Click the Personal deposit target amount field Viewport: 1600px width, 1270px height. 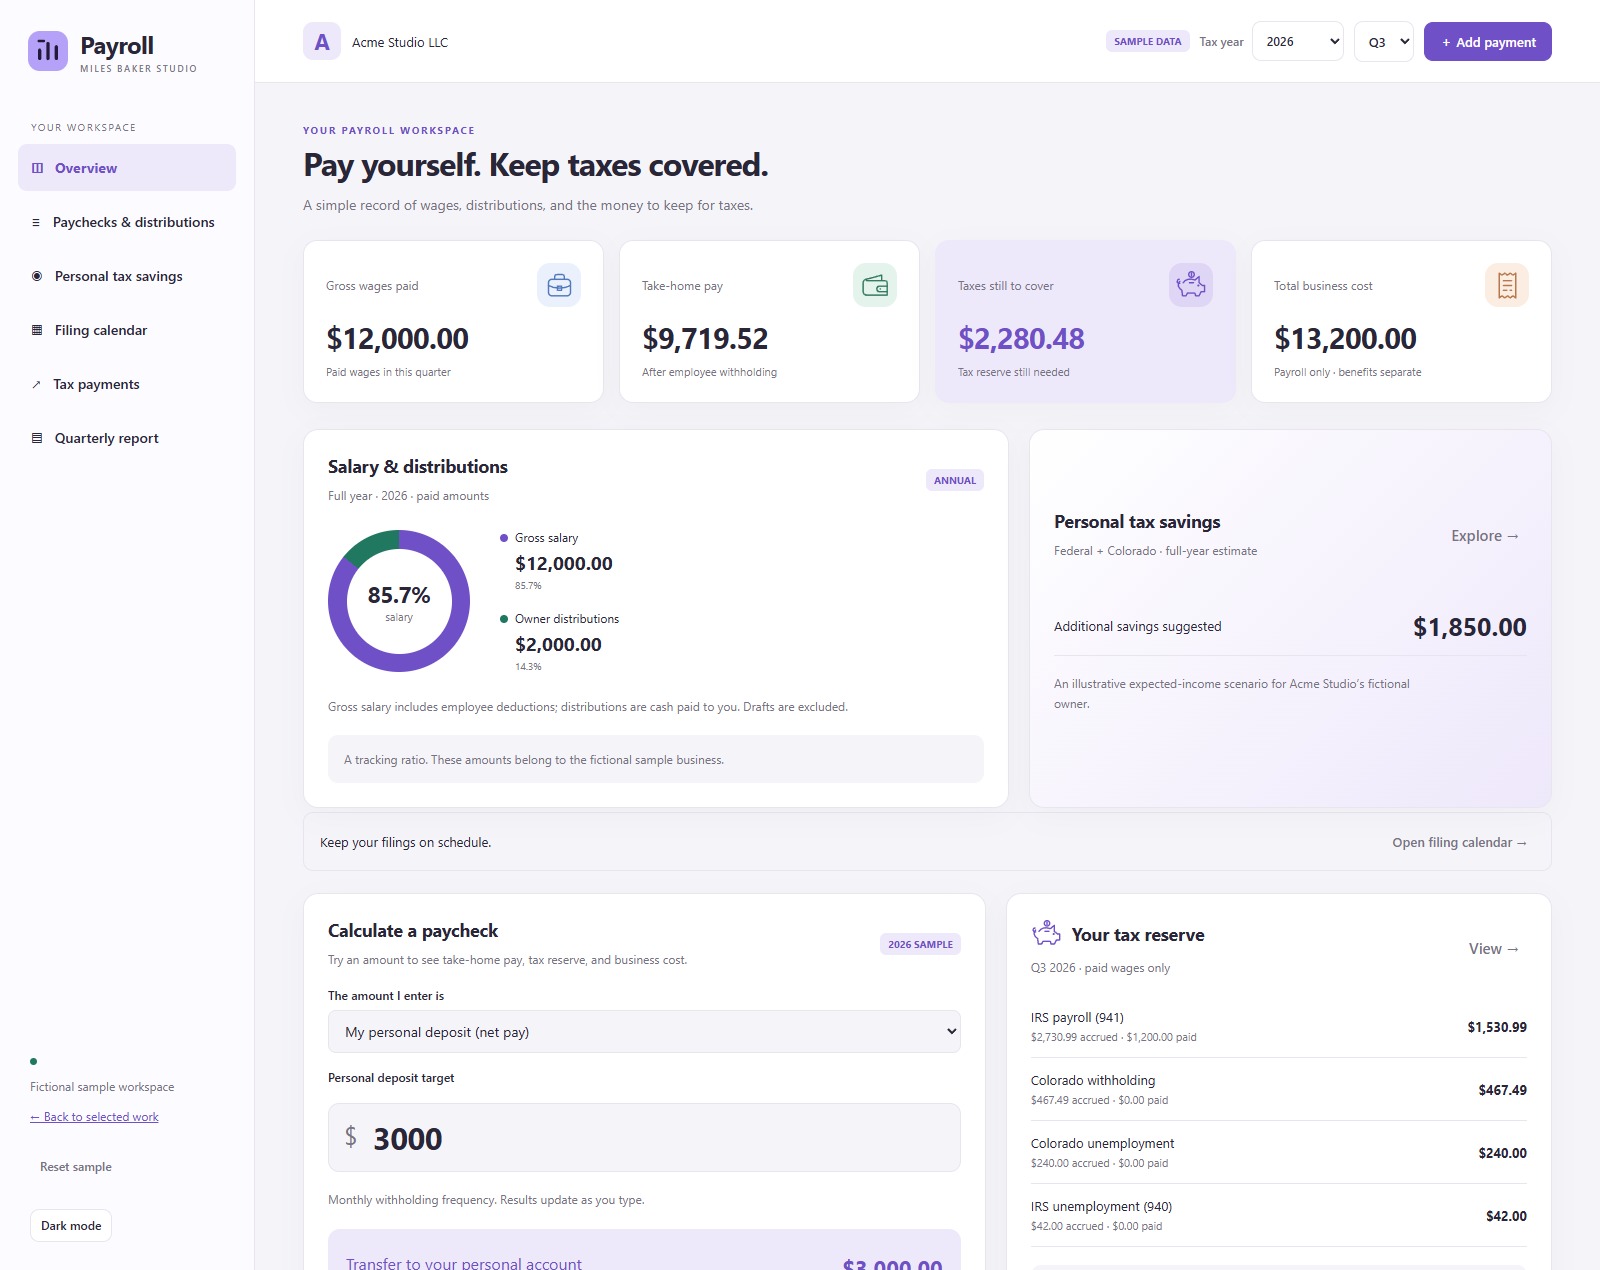644,1137
